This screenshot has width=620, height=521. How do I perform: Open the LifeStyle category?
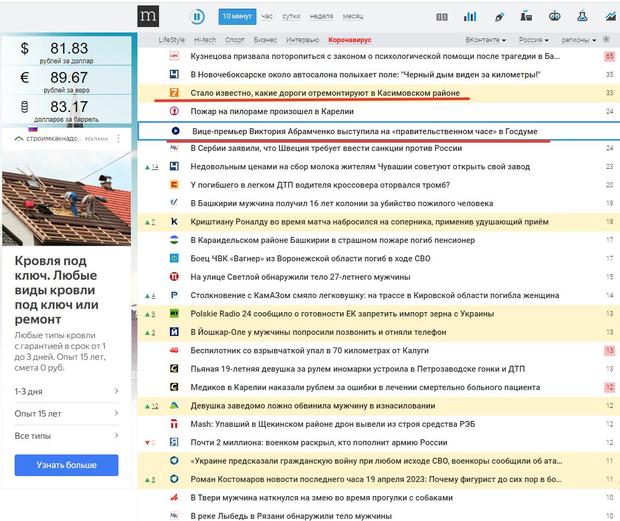[172, 40]
